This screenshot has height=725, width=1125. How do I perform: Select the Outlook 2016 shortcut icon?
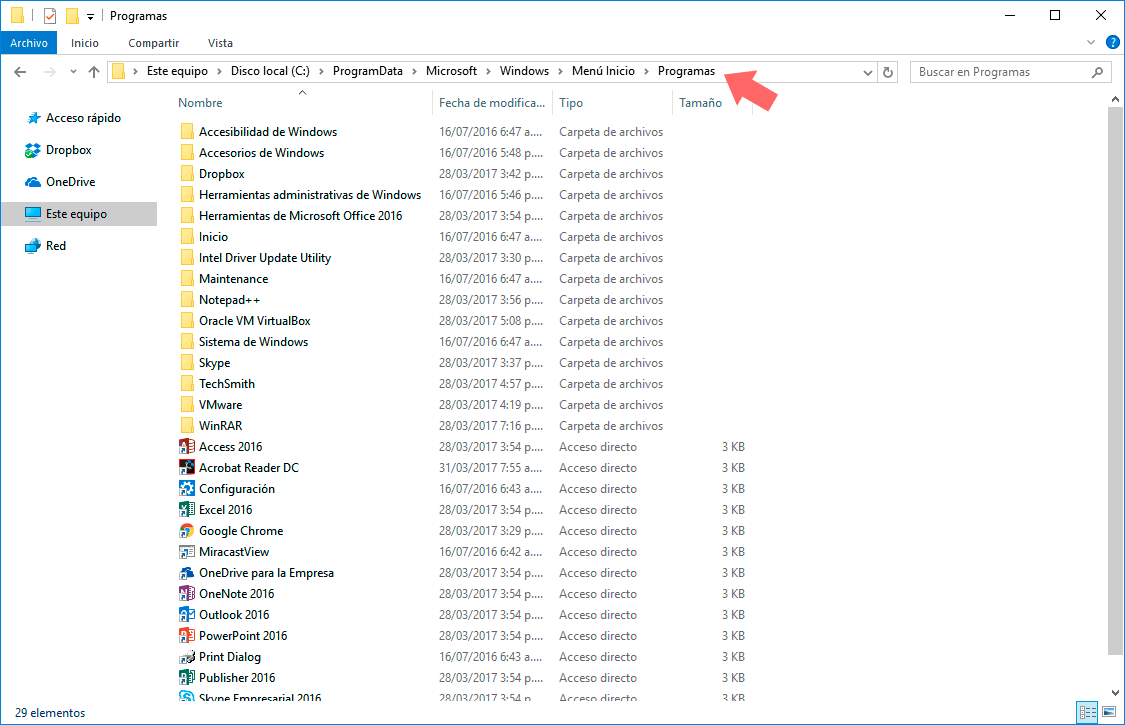click(187, 614)
